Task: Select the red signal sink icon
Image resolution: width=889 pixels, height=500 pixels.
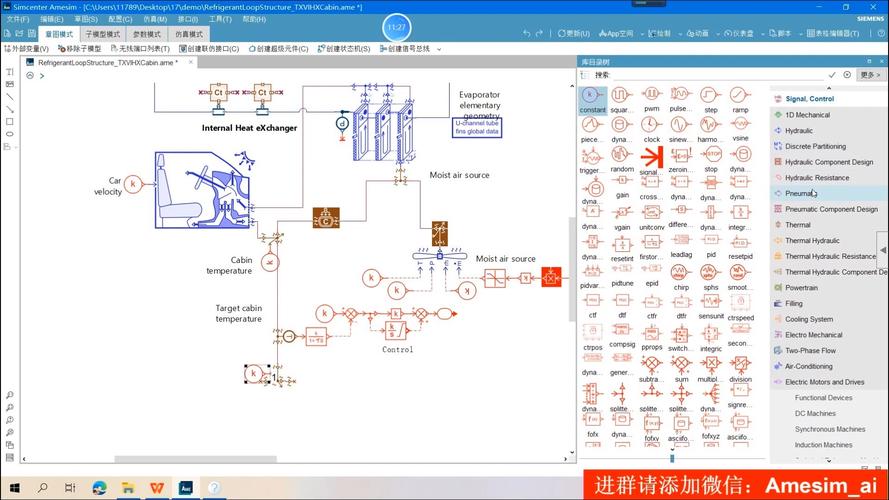Action: 651,159
